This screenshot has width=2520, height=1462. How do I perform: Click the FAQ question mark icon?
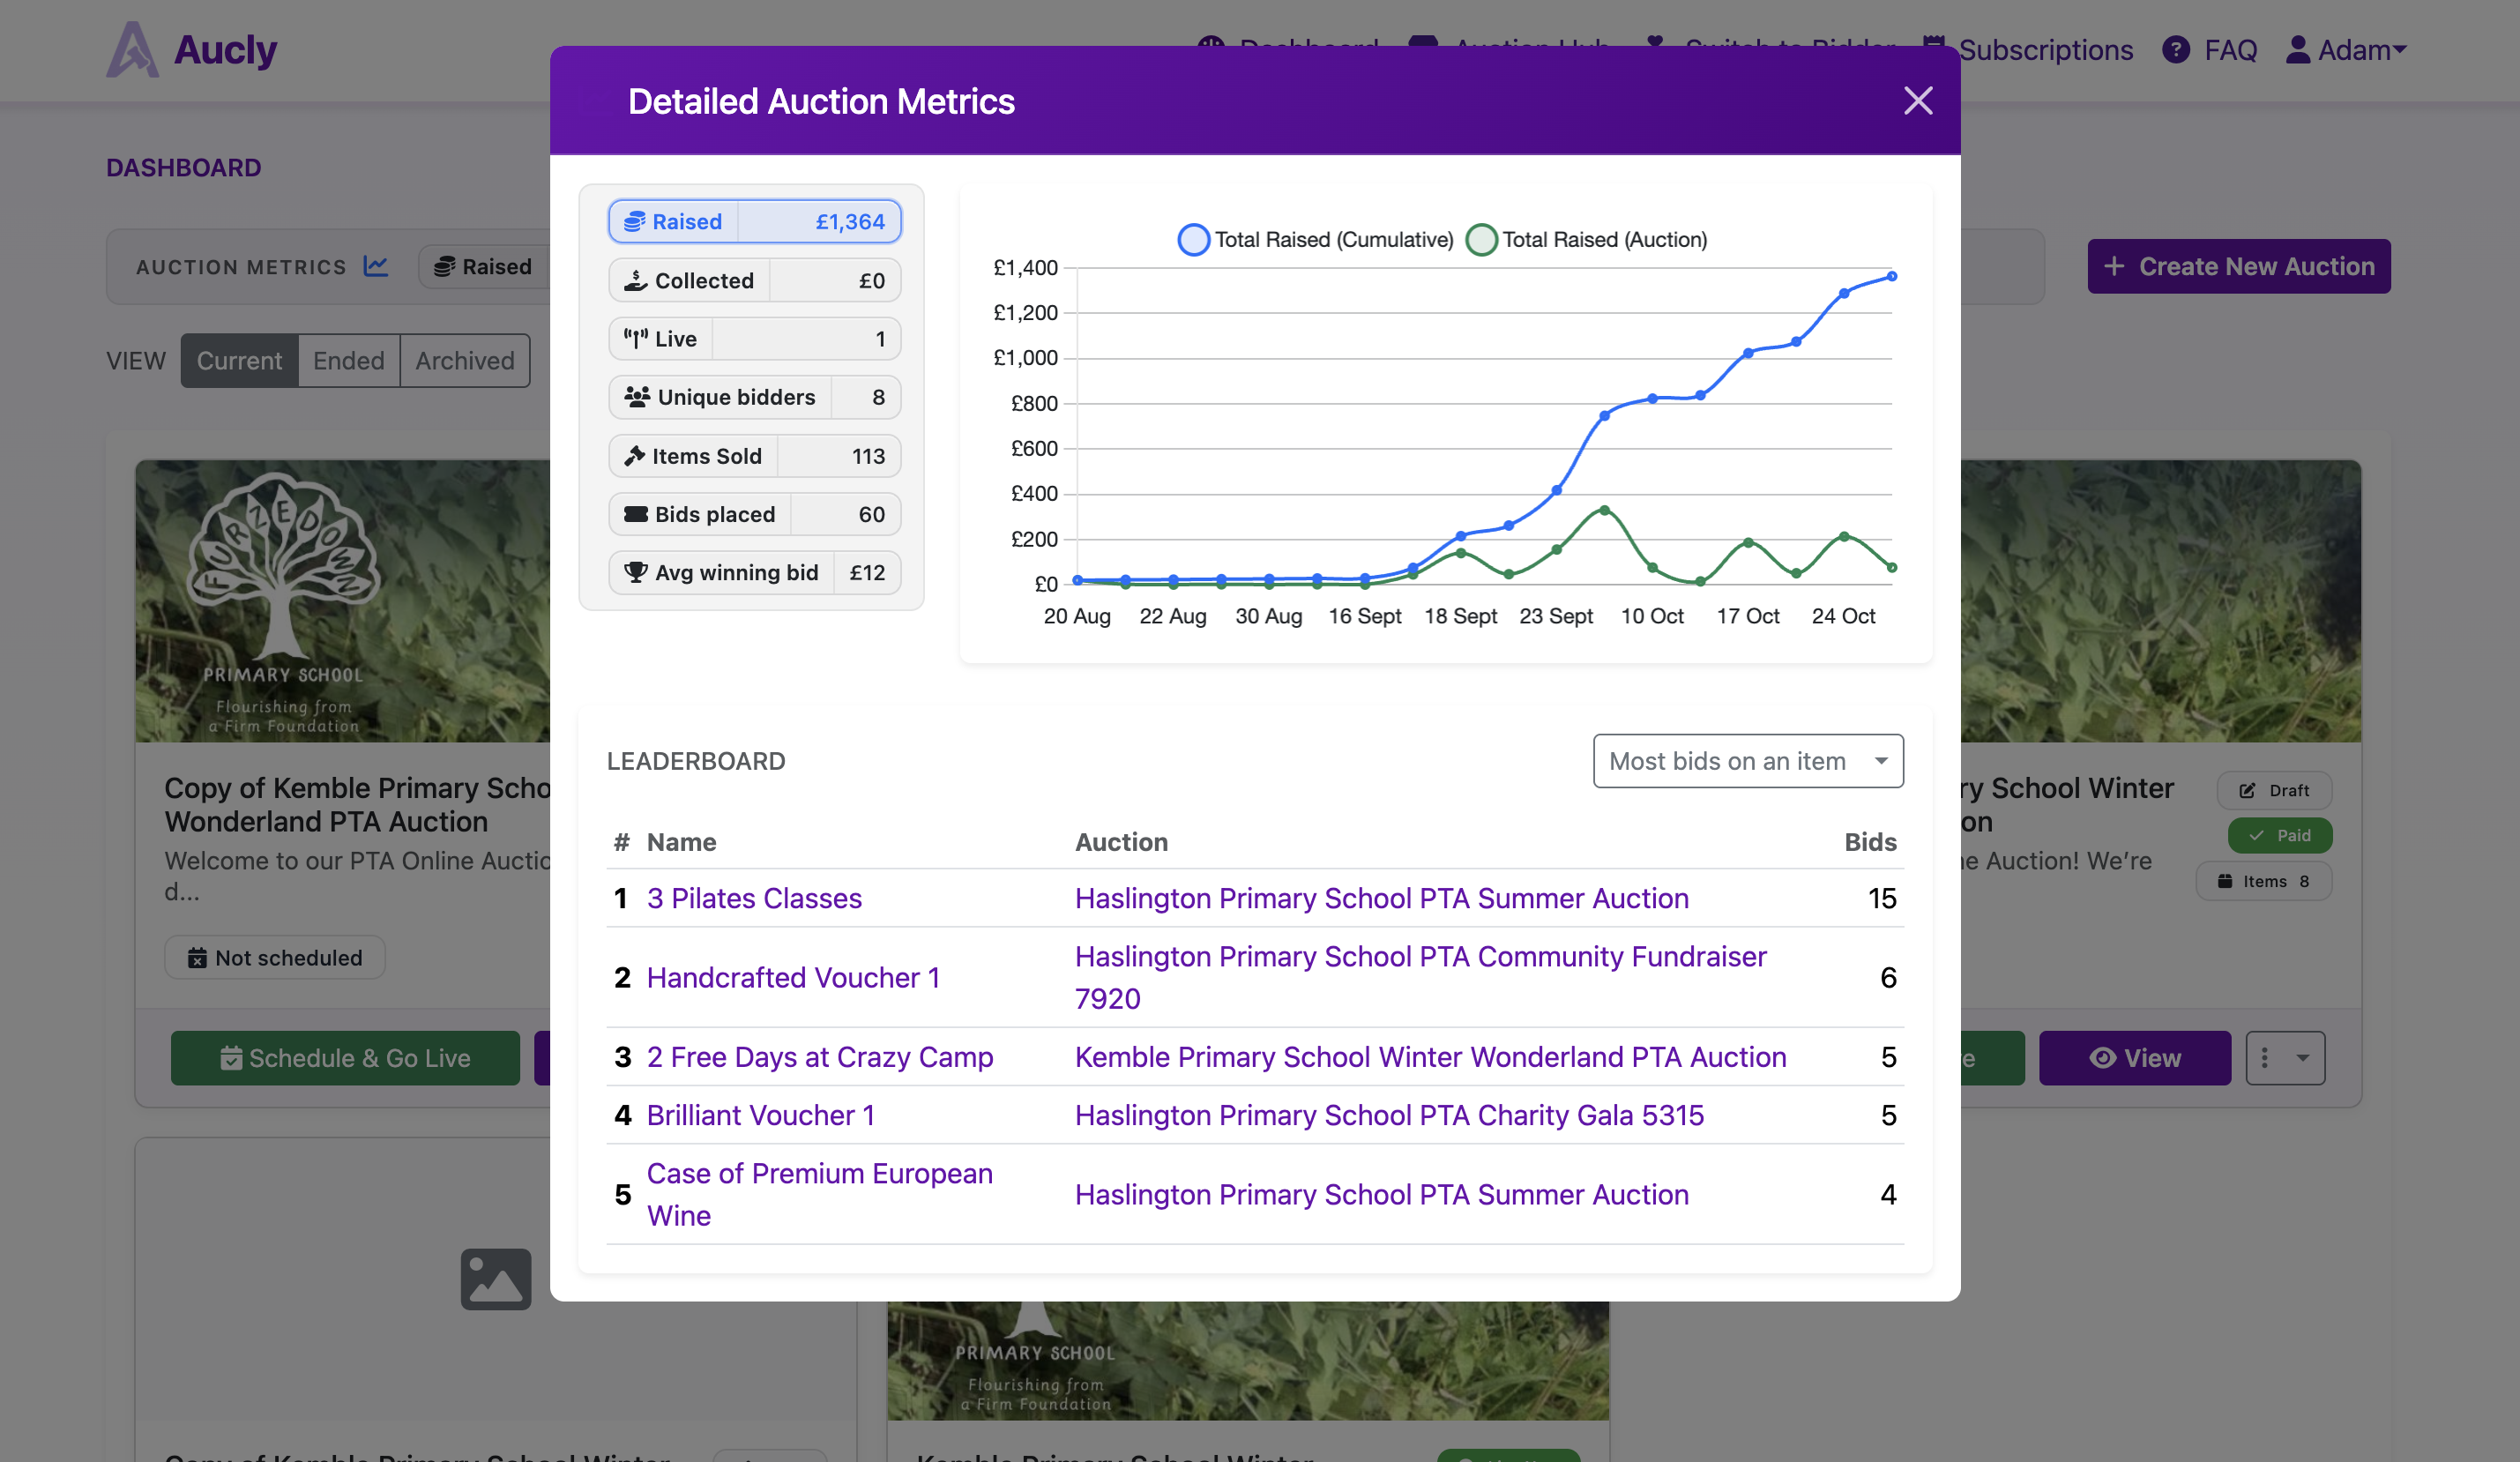pos(2176,49)
